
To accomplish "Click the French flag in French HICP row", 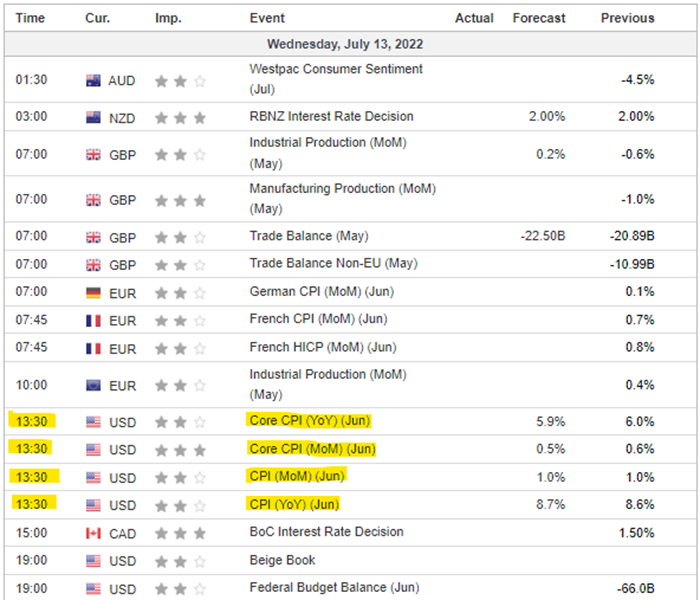I will (x=94, y=348).
